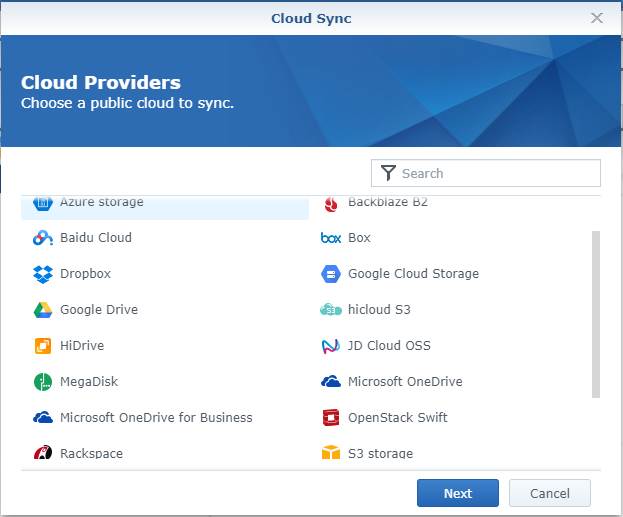Choose JD Cloud OSS provider name
The width and height of the screenshot is (623, 517).
(x=389, y=346)
